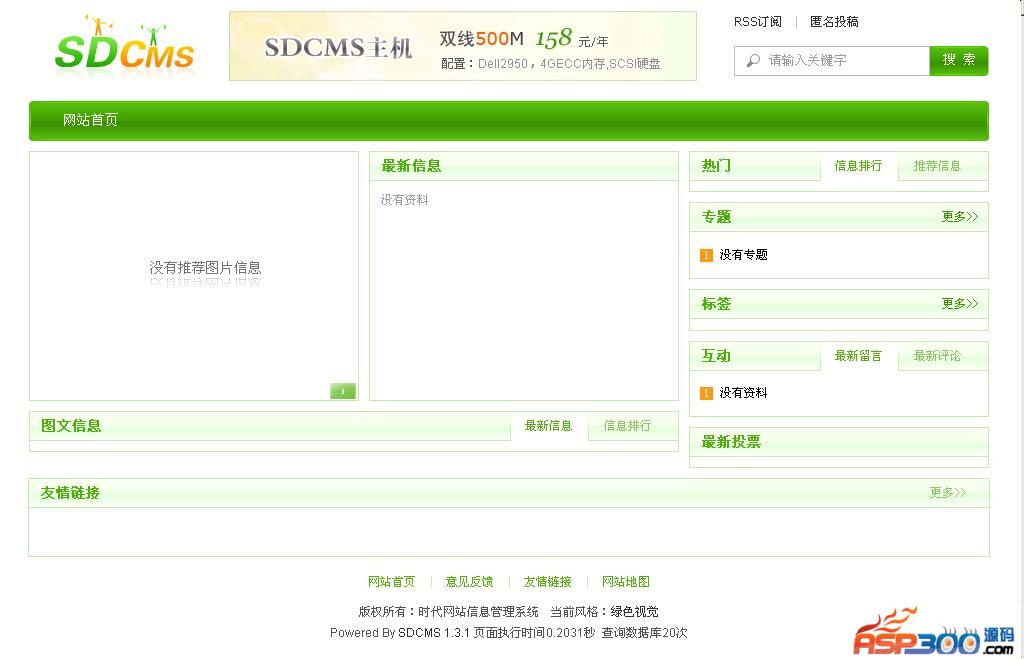
Task: Focus the keyword search input field
Action: coord(831,61)
